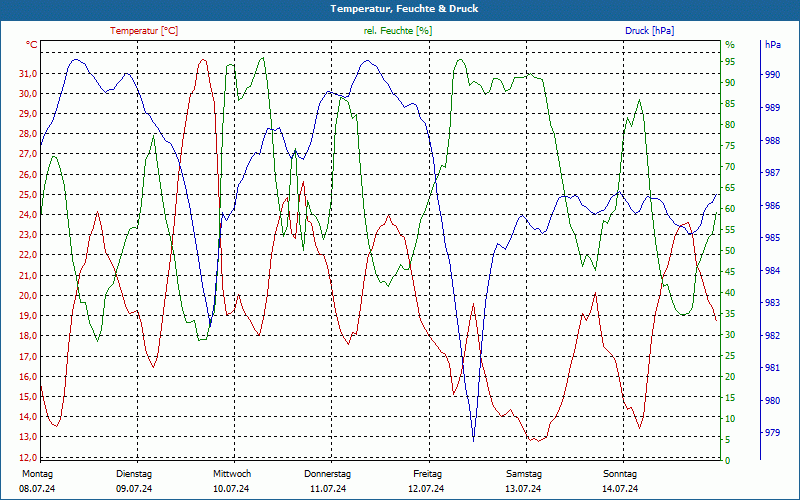800x500 pixels.
Task: Click the date '14.07.24'
Action: [x=620, y=489]
